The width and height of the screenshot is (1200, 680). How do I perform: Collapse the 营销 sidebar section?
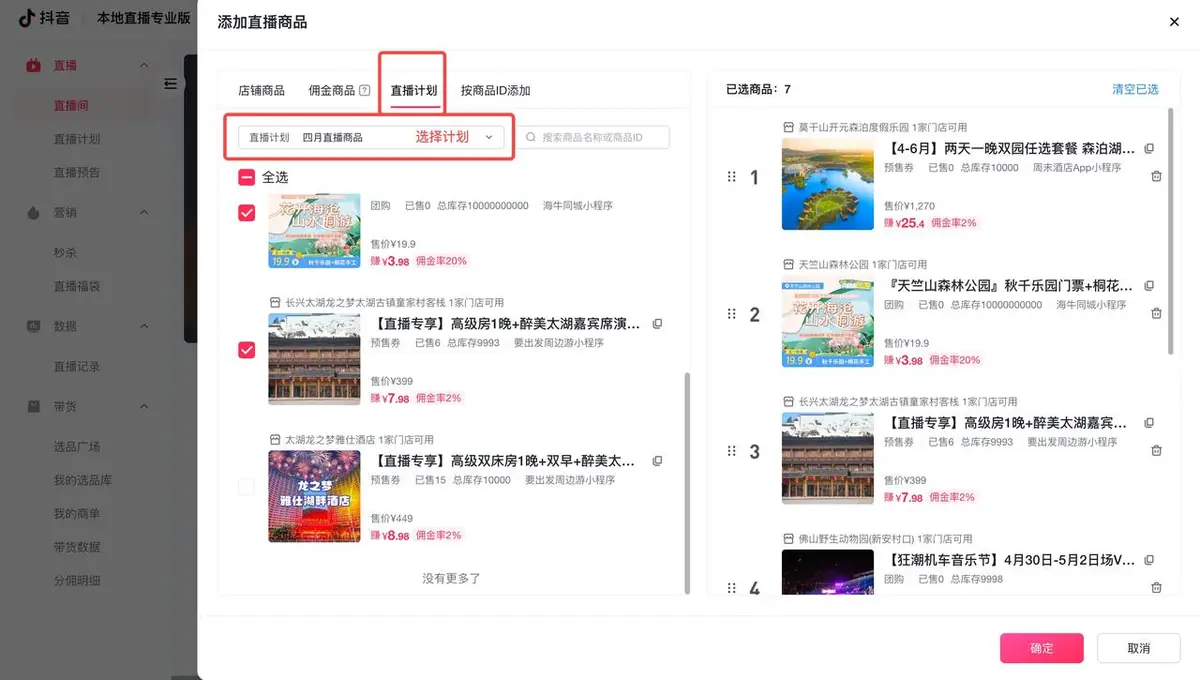pyautogui.click(x=143, y=213)
